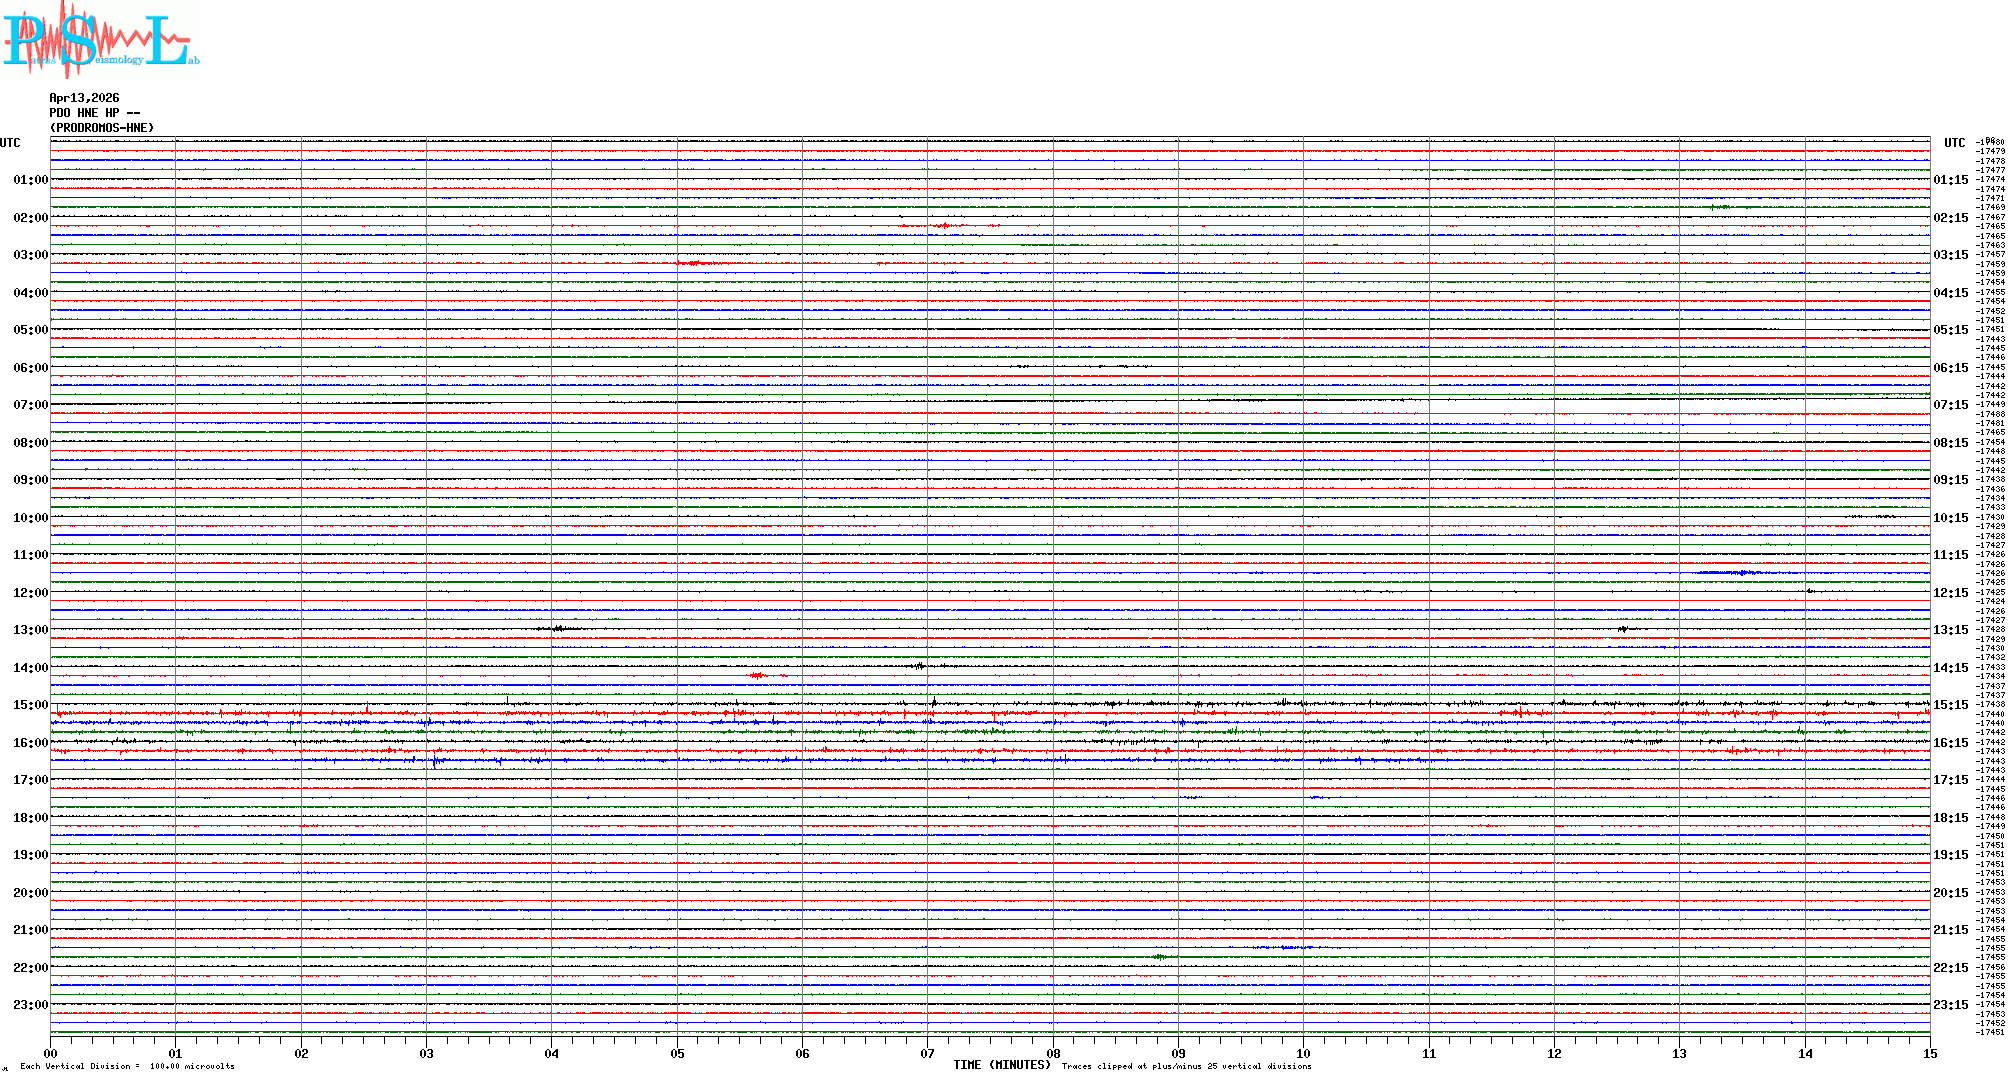
Task: Click the right UTC axis label
Action: [1954, 143]
